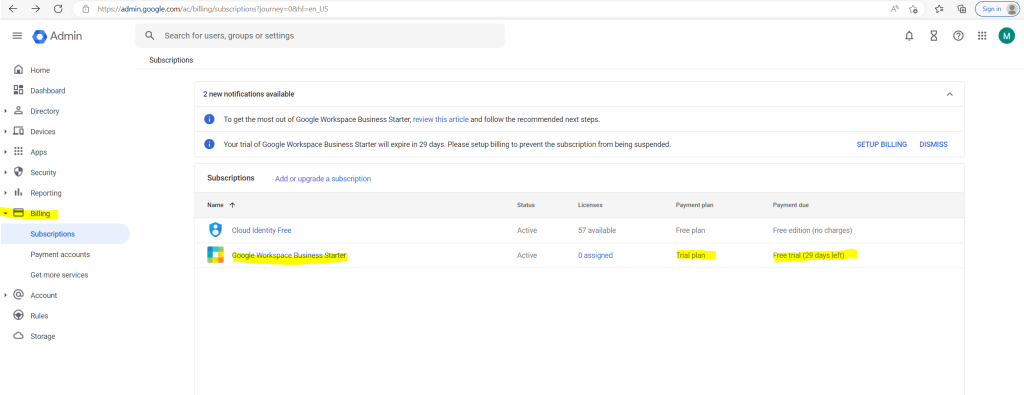Viewport: 1024px width, 395px height.
Task: Click the browser back arrow
Action: click(13, 8)
